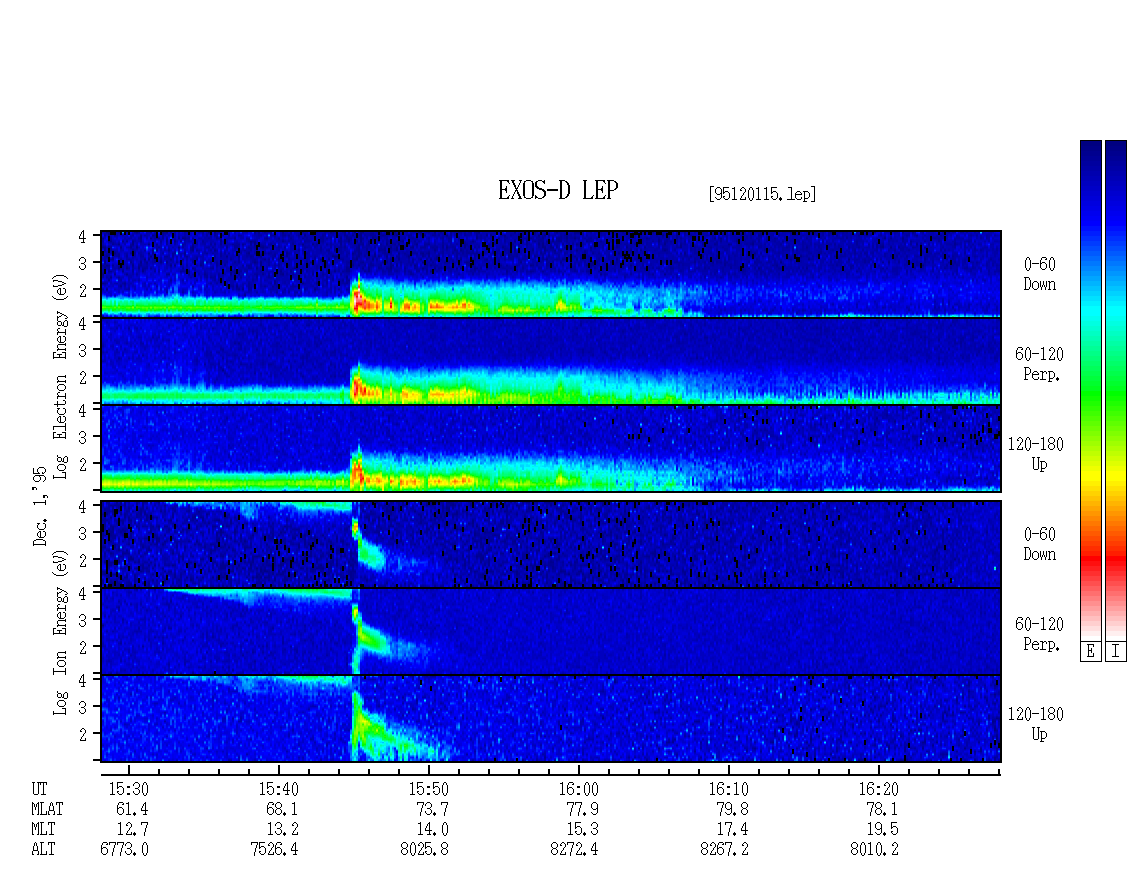The height and width of the screenshot is (875, 1130).
Task: Click the ion 60-120 Perp. spectrogram panel
Action: pyautogui.click(x=551, y=631)
